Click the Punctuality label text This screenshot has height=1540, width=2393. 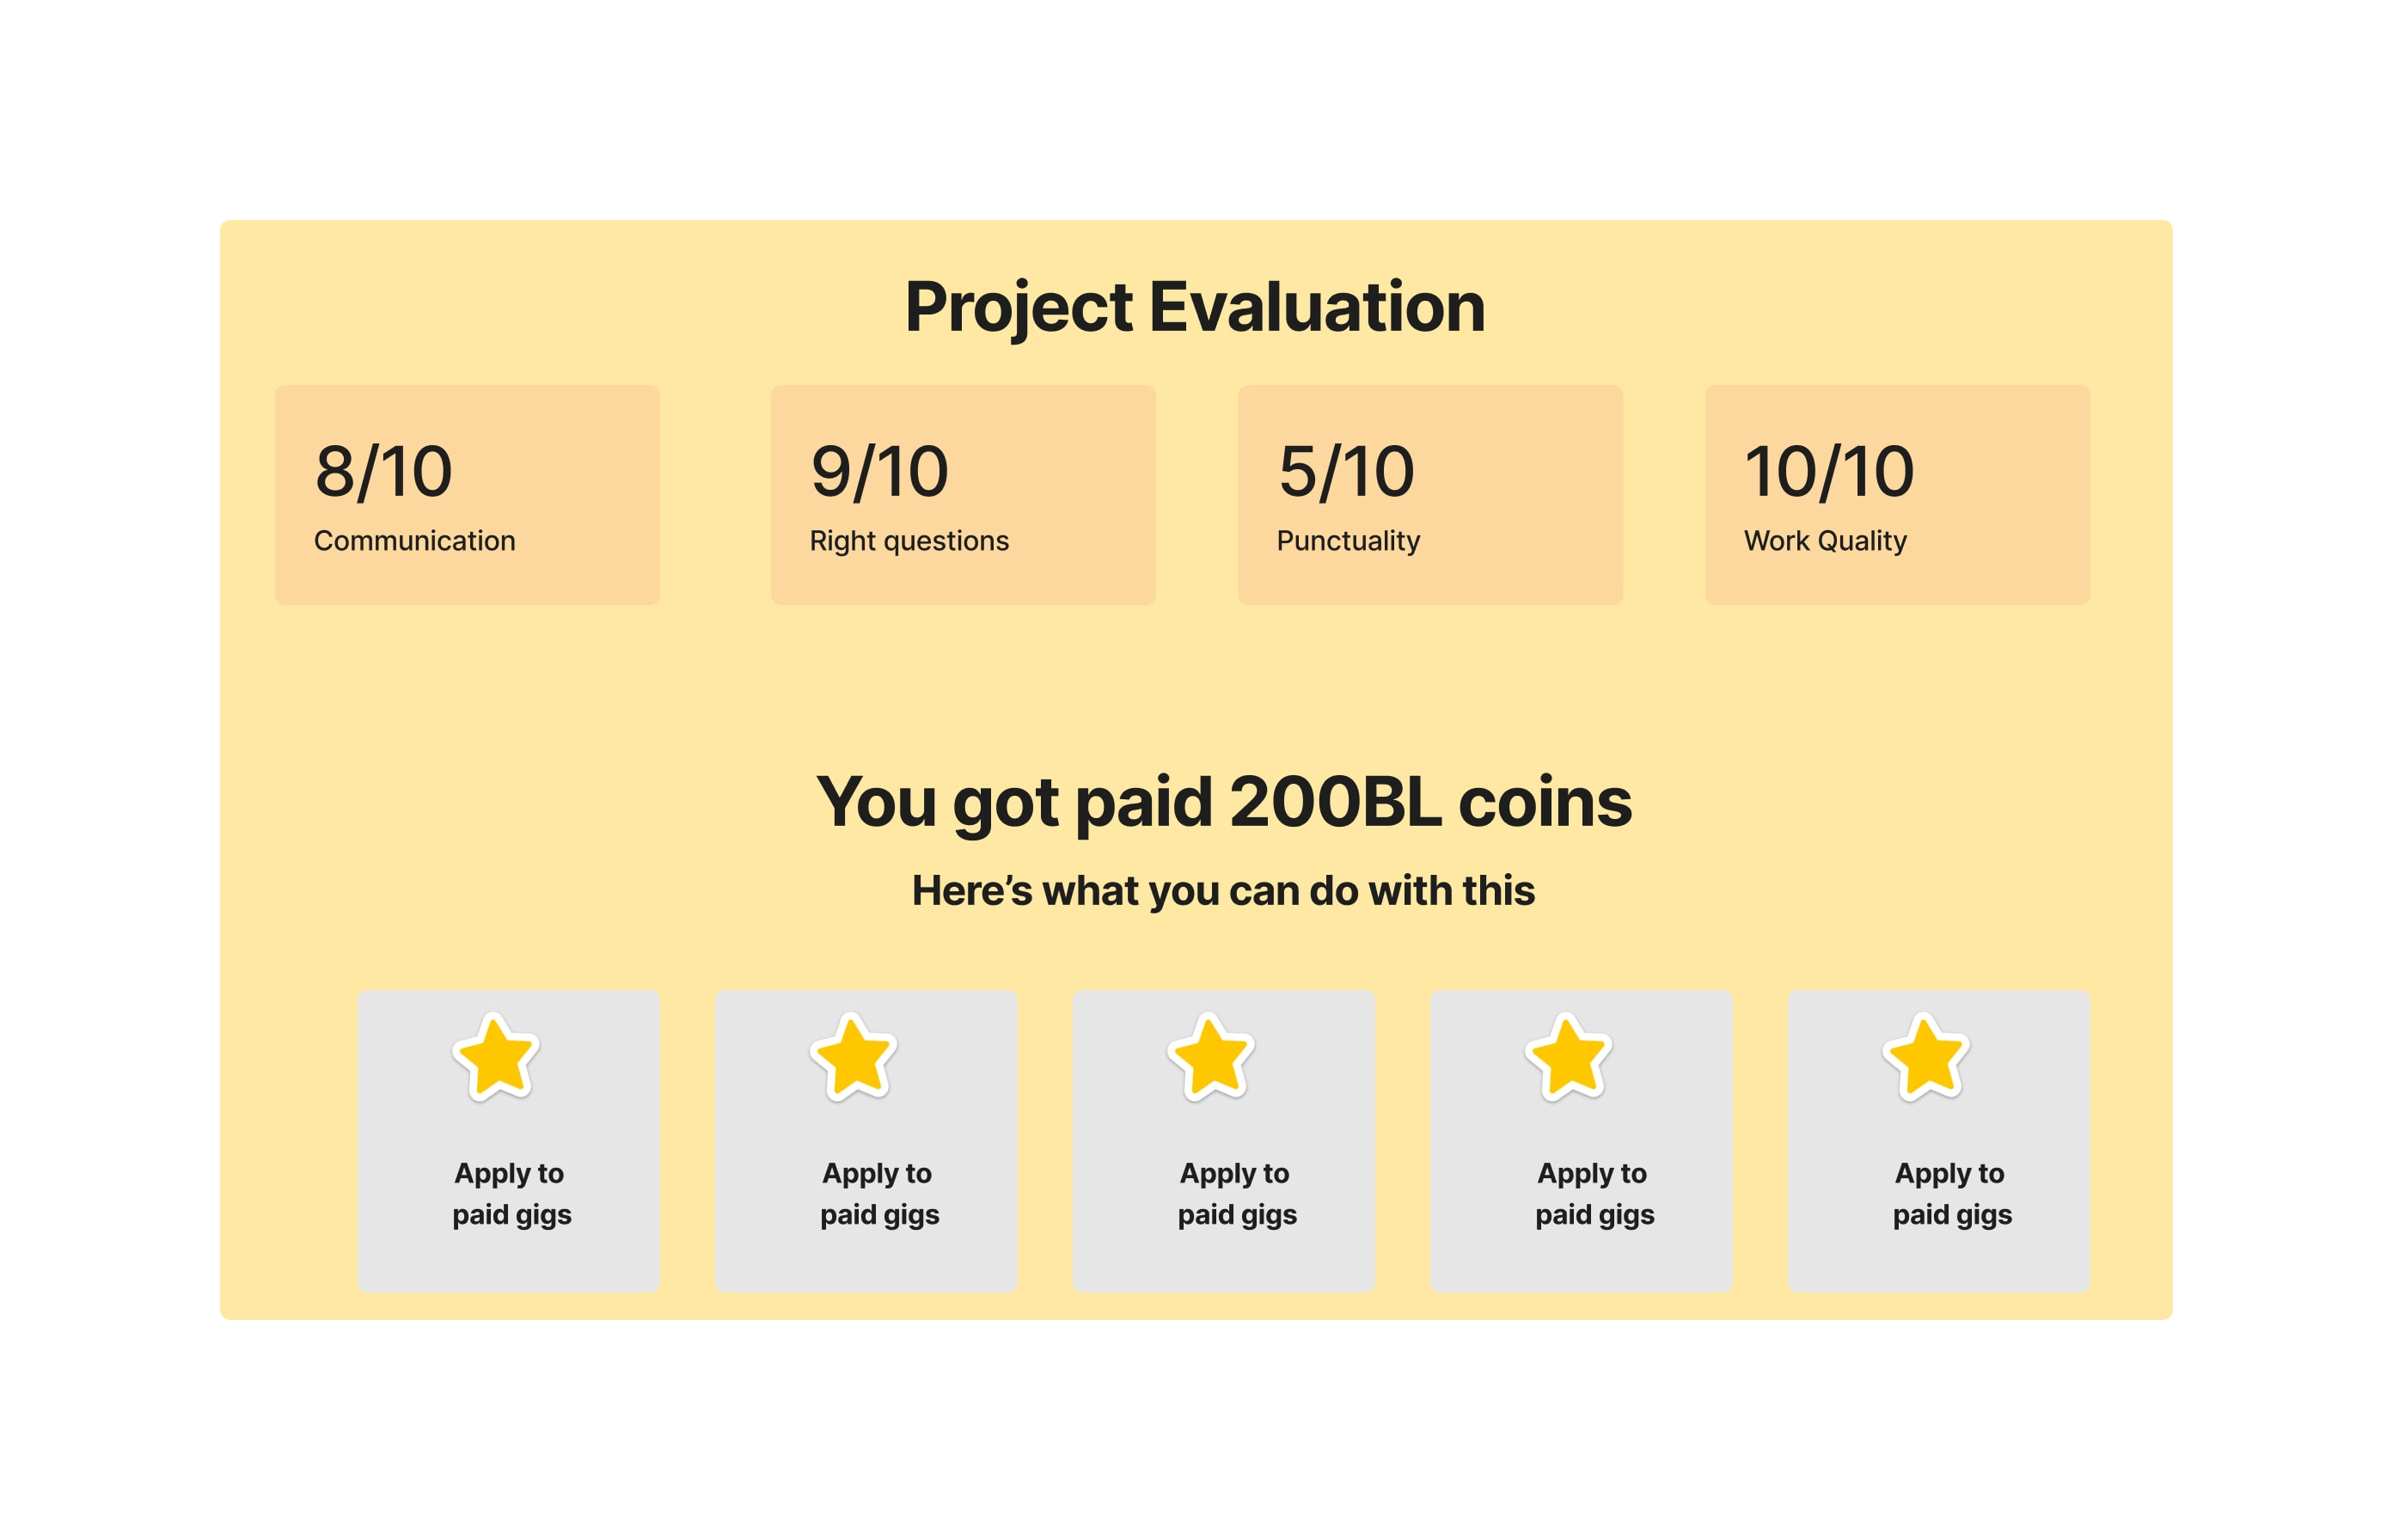click(1348, 541)
